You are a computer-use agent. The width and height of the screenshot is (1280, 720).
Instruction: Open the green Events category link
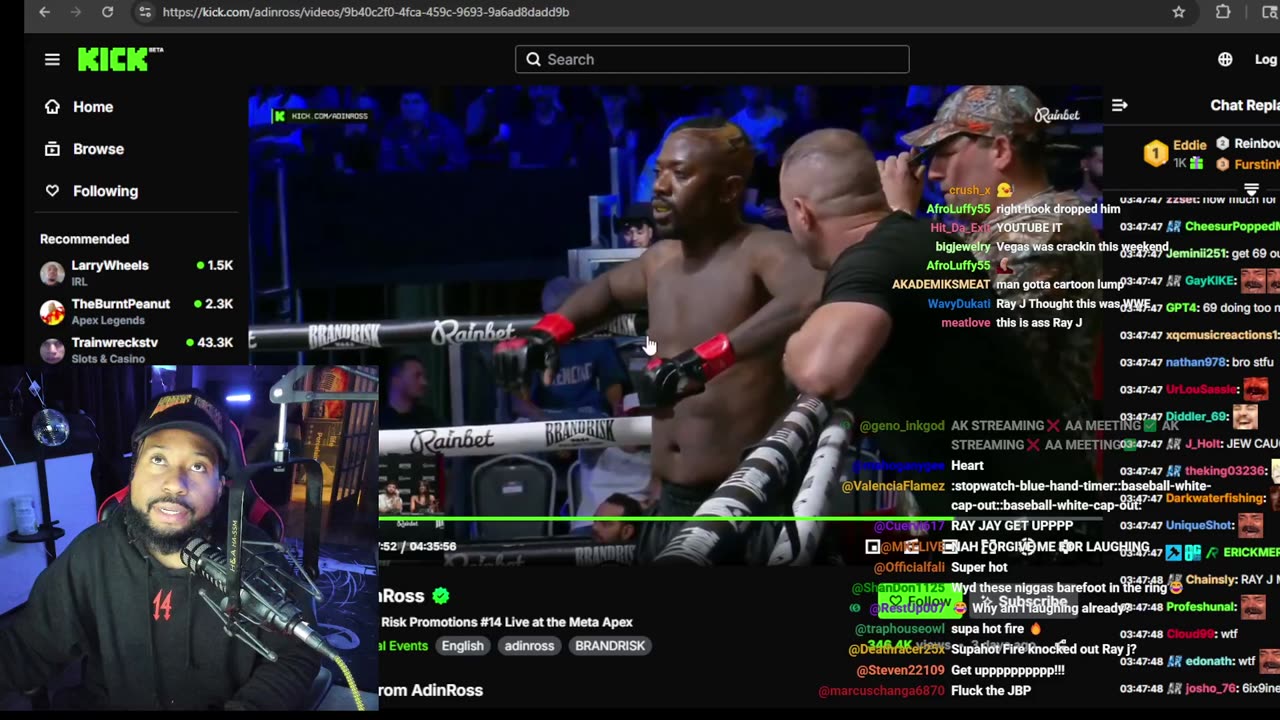[x=403, y=646]
